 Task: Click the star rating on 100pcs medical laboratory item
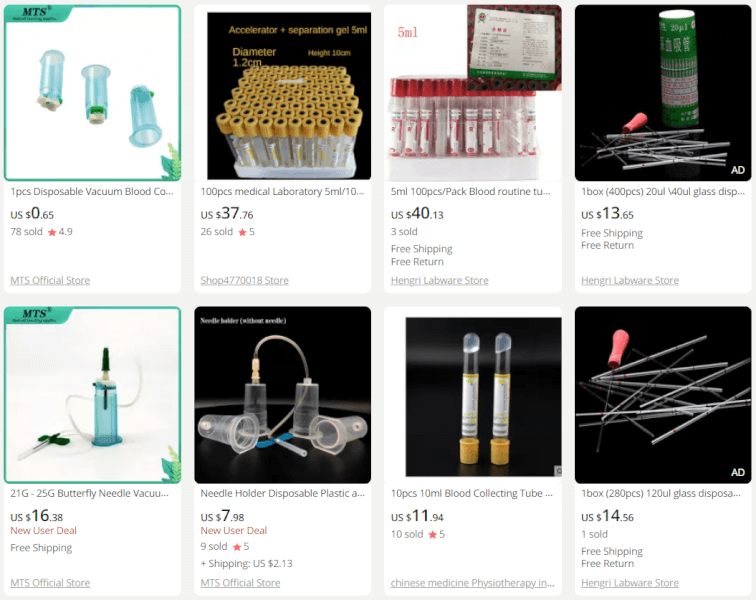pyautogui.click(x=246, y=232)
